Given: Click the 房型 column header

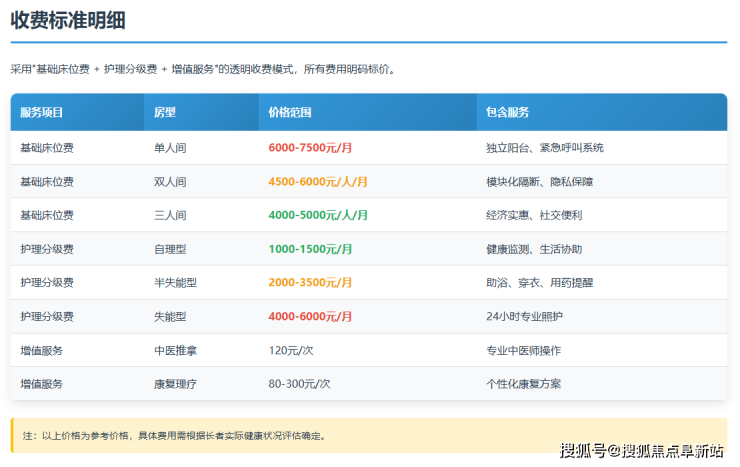Looking at the screenshot, I should (165, 112).
